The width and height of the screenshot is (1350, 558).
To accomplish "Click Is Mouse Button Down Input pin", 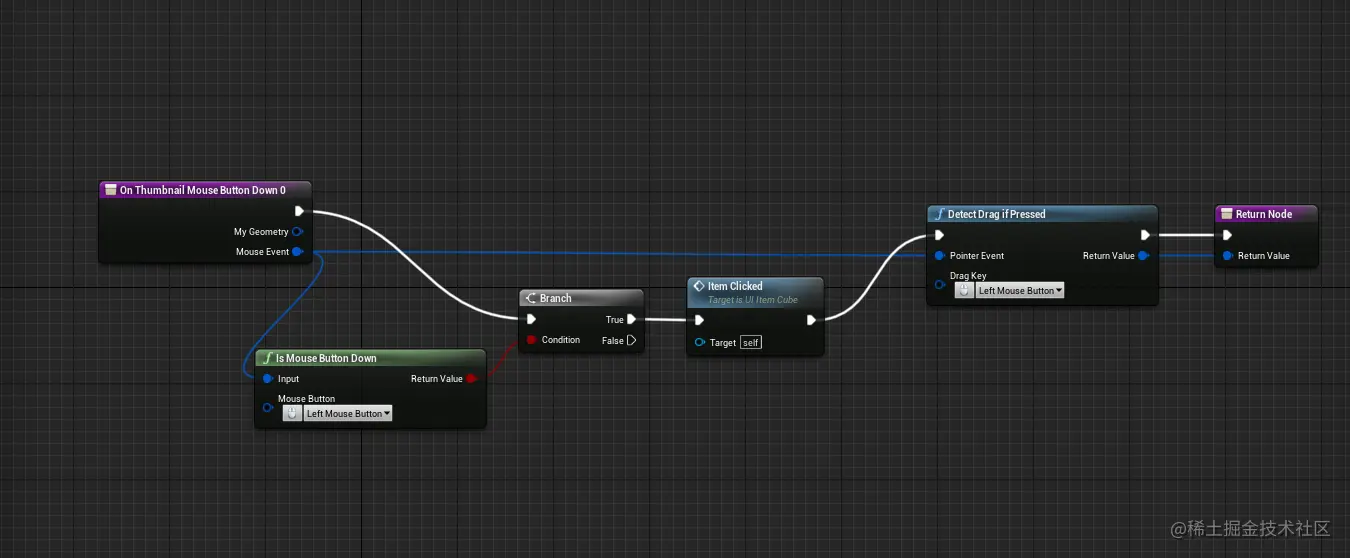I will point(268,379).
